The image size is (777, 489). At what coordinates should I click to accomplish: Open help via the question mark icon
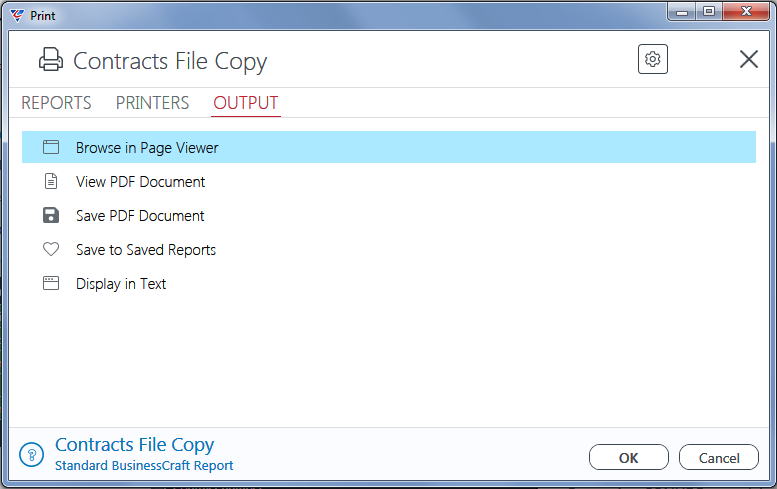coord(32,454)
